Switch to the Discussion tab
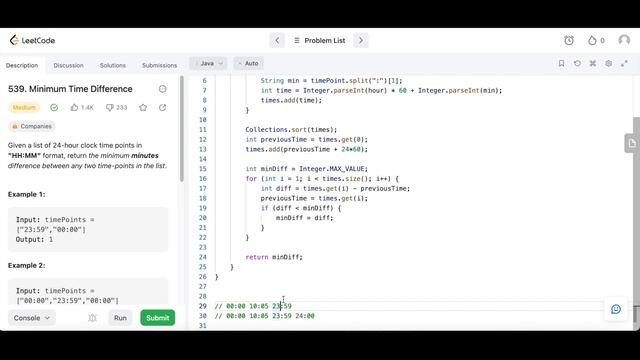This screenshot has height=360, width=640. 68,65
